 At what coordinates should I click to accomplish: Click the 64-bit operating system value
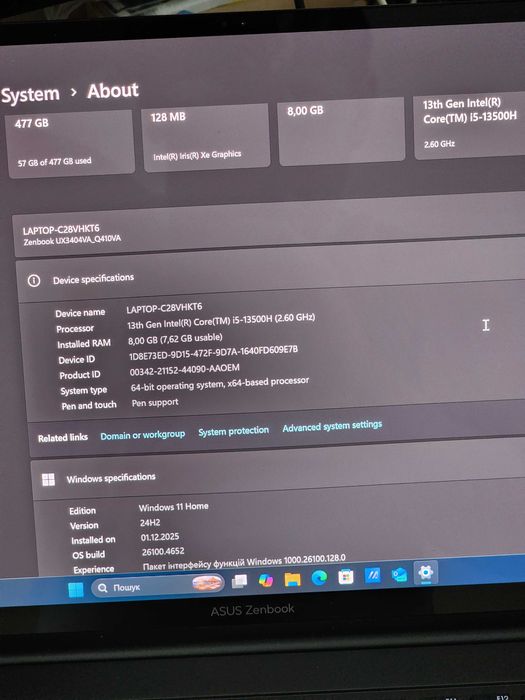pos(220,384)
